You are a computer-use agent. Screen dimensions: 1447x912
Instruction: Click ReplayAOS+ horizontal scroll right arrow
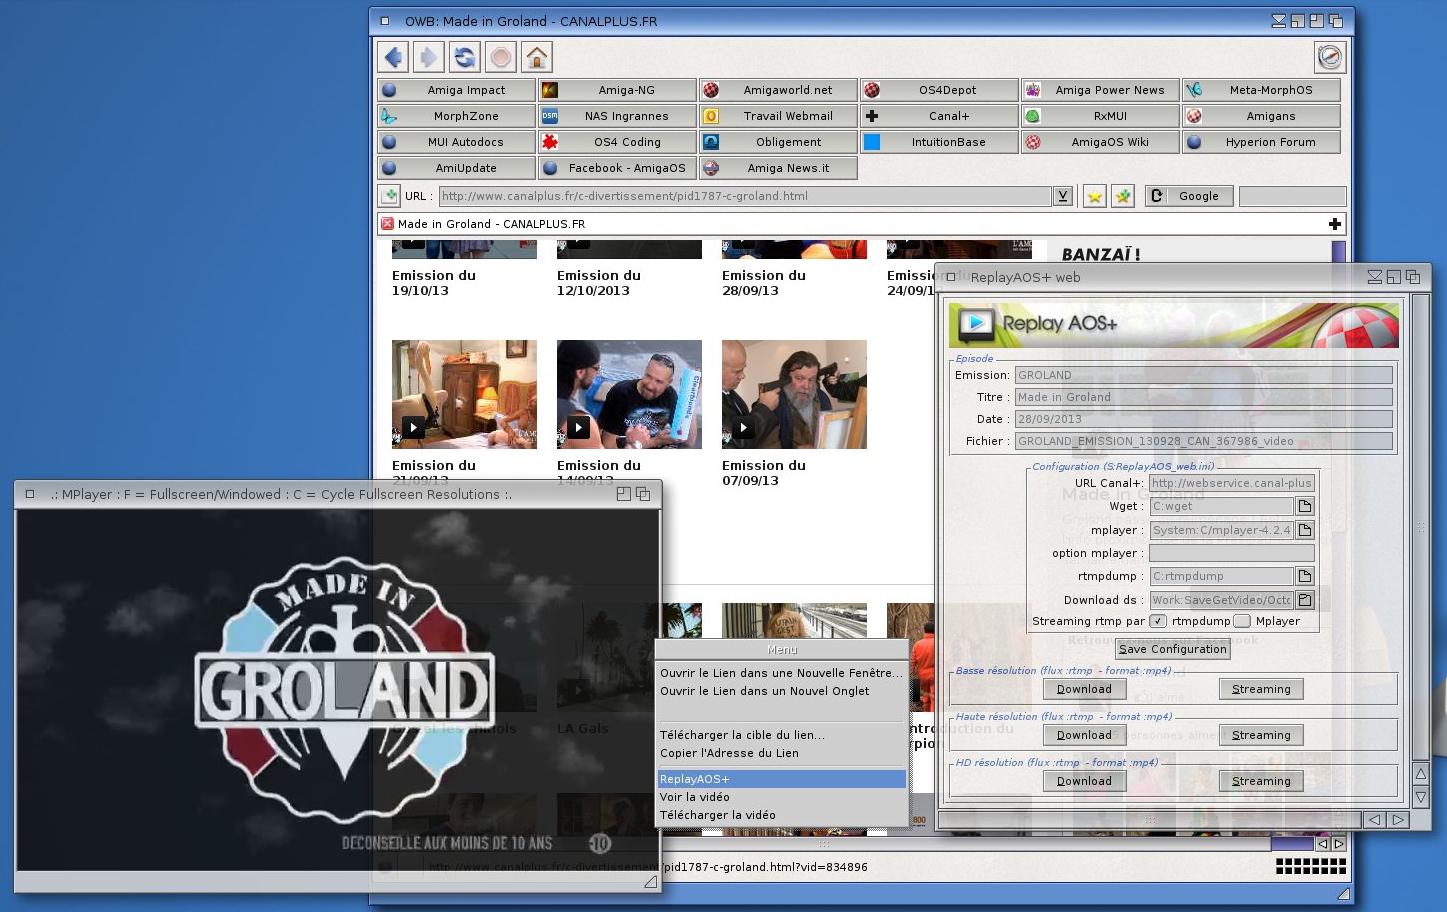point(1398,820)
